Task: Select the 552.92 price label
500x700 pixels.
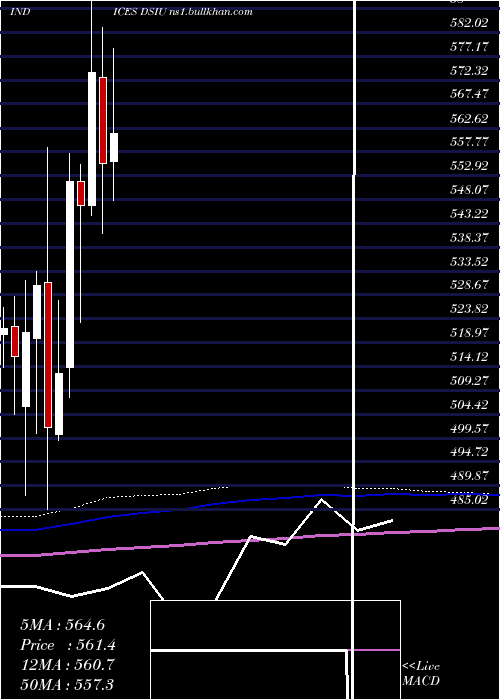Action: point(468,166)
